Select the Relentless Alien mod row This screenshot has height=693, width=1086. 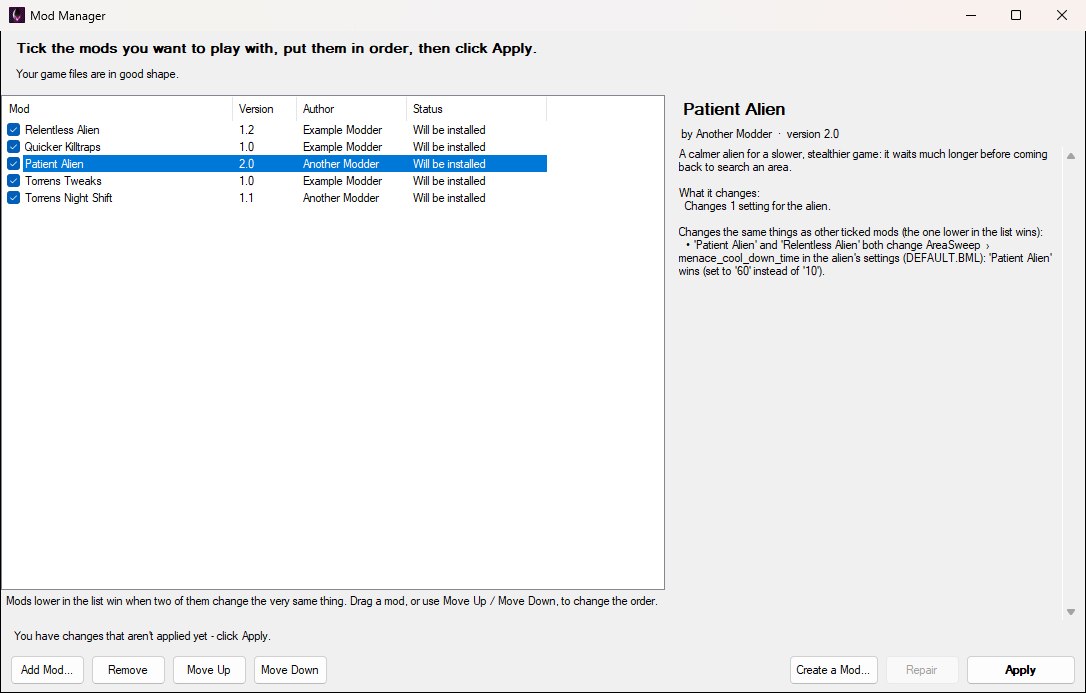pos(274,129)
